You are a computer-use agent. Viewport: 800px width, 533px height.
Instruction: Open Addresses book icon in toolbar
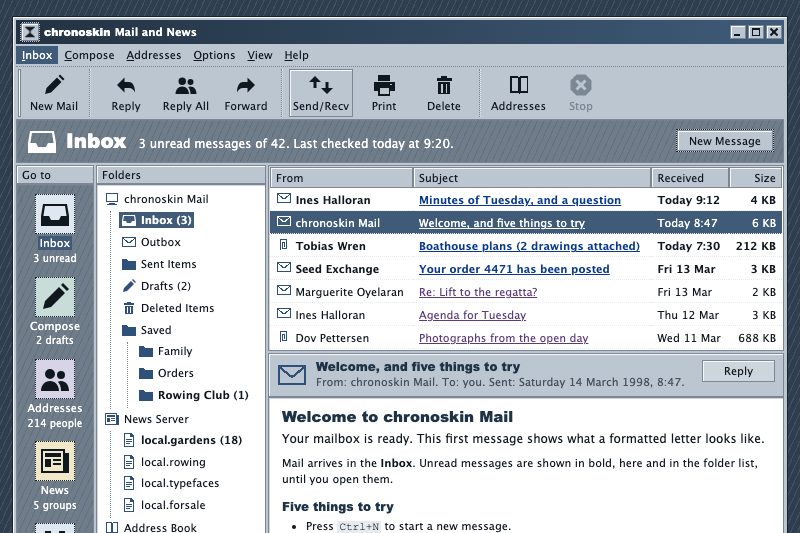coord(519,85)
